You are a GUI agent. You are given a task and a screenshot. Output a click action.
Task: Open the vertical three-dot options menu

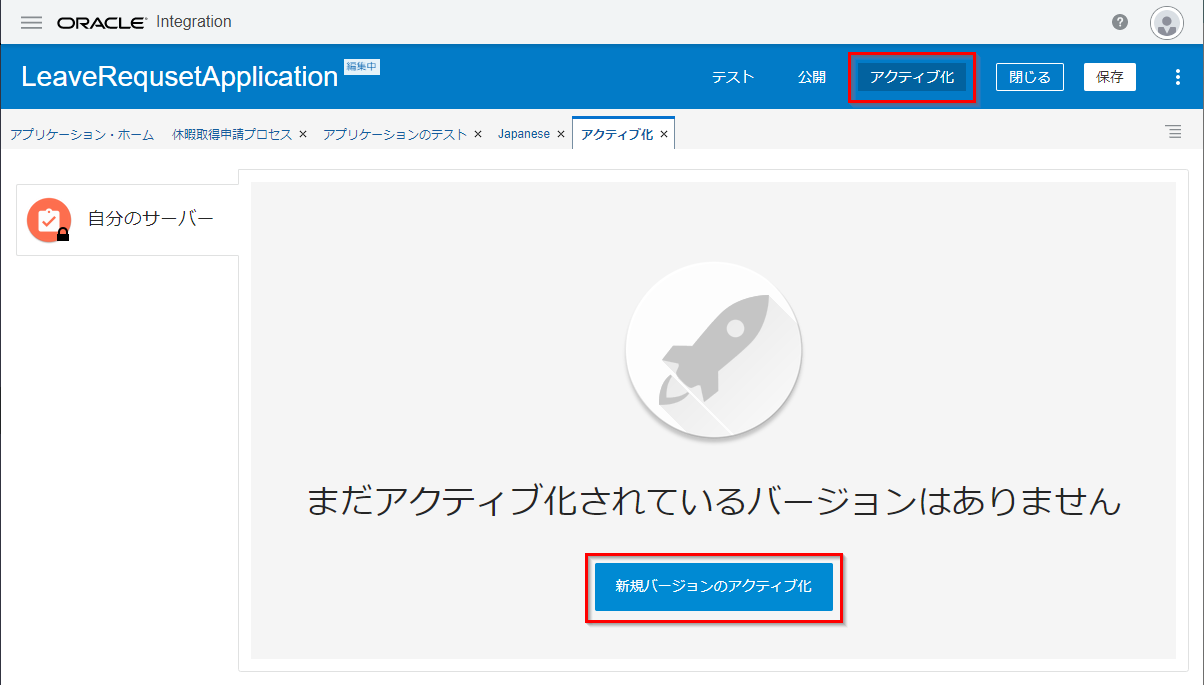(x=1177, y=77)
